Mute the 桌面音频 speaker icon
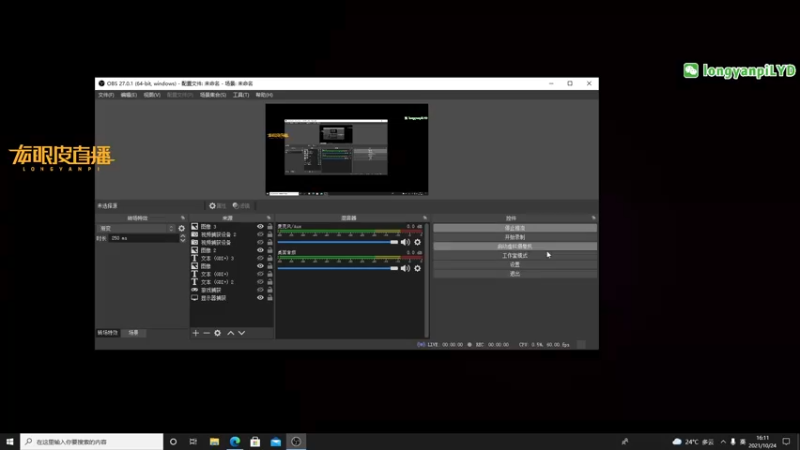The height and width of the screenshot is (450, 800). coord(405,268)
